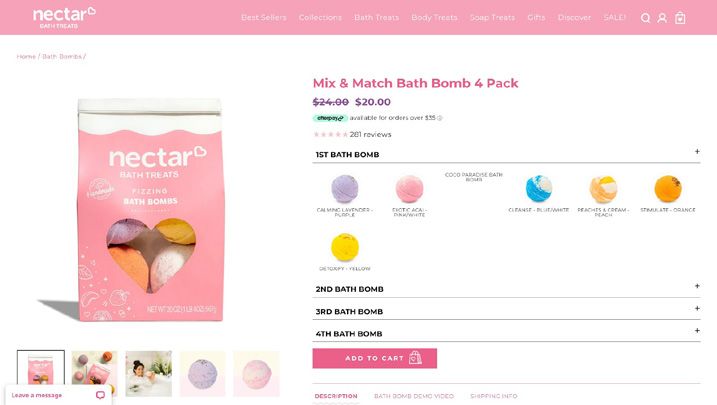
Task: View the woman in bathtub thumbnail
Action: point(149,373)
